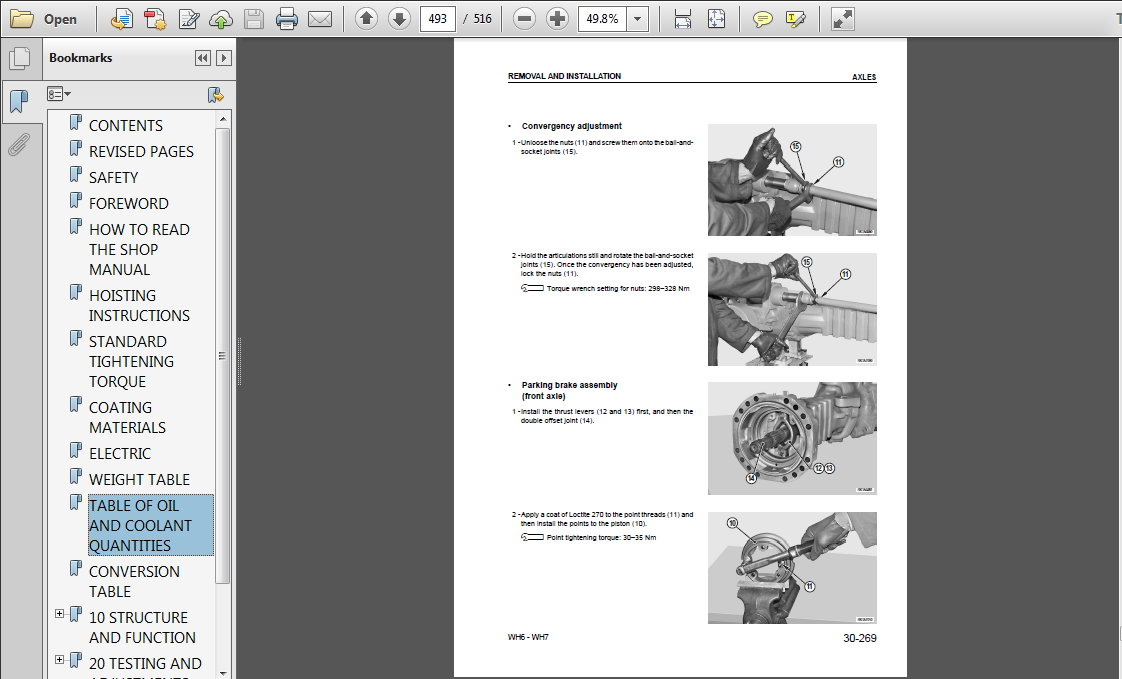
Task: Click the Zoom Out minus button
Action: pyautogui.click(x=525, y=19)
